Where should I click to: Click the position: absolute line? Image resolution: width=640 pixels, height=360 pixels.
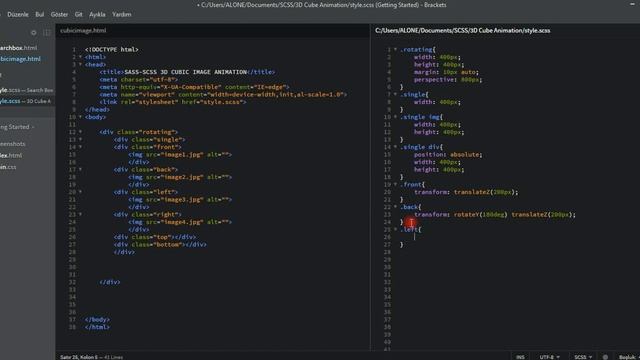pos(448,154)
